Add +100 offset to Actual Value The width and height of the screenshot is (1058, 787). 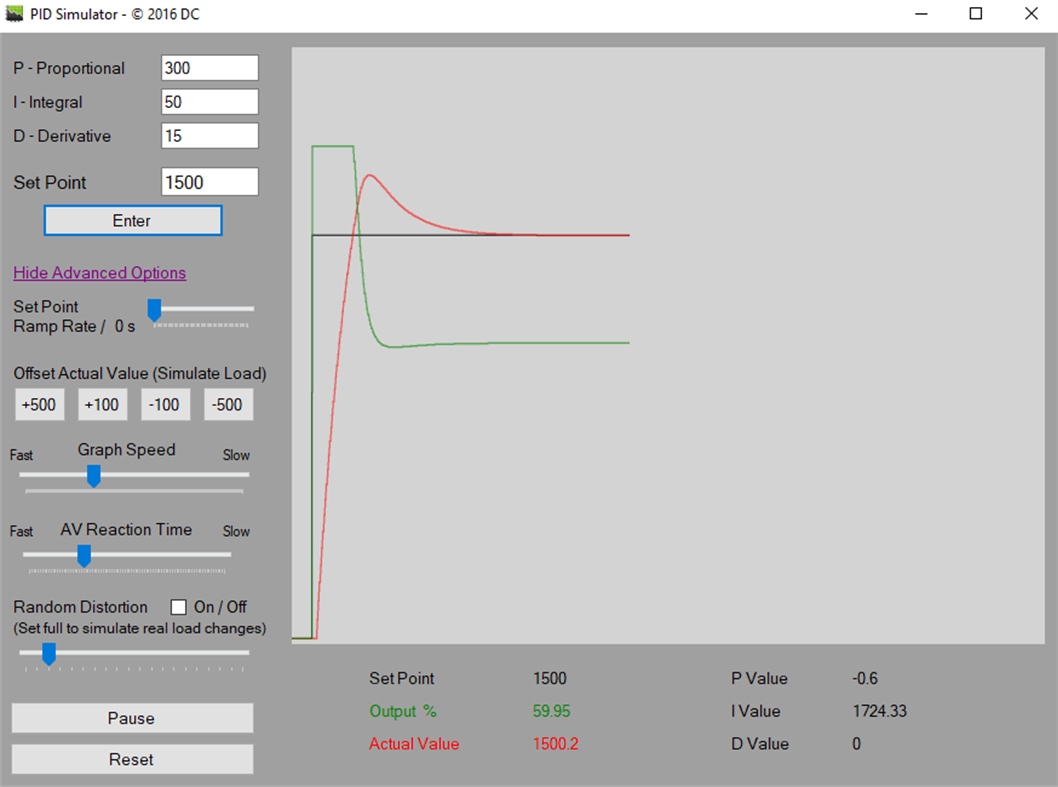[x=102, y=404]
